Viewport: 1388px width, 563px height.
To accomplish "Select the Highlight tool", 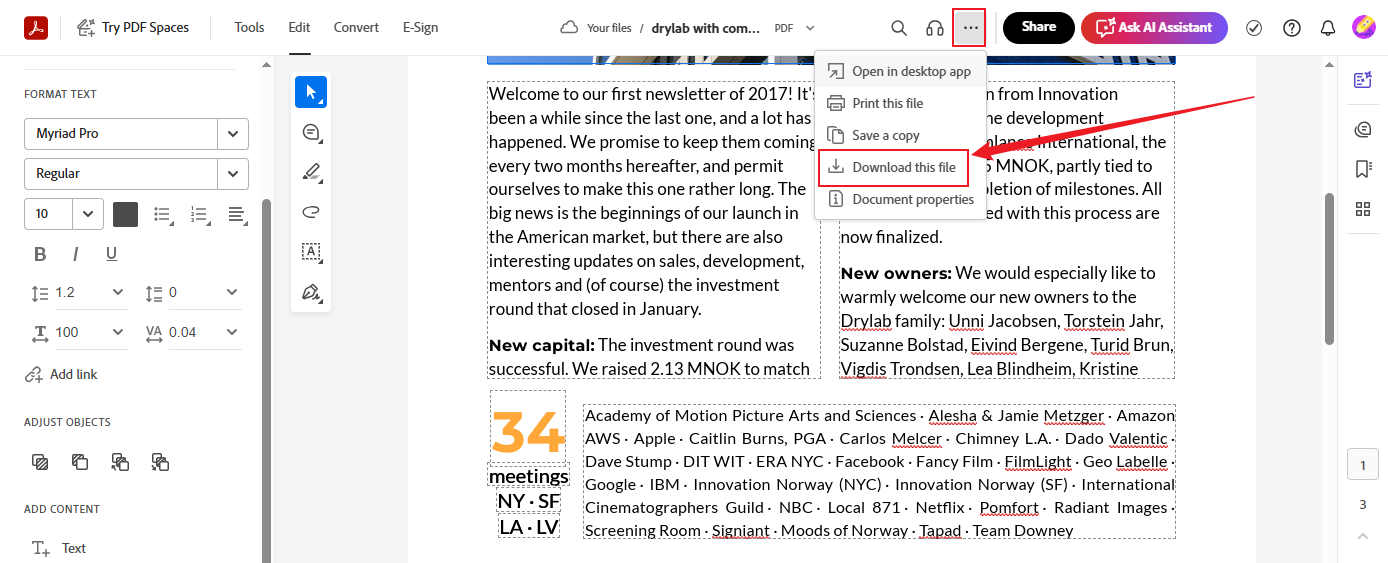I will (311, 172).
